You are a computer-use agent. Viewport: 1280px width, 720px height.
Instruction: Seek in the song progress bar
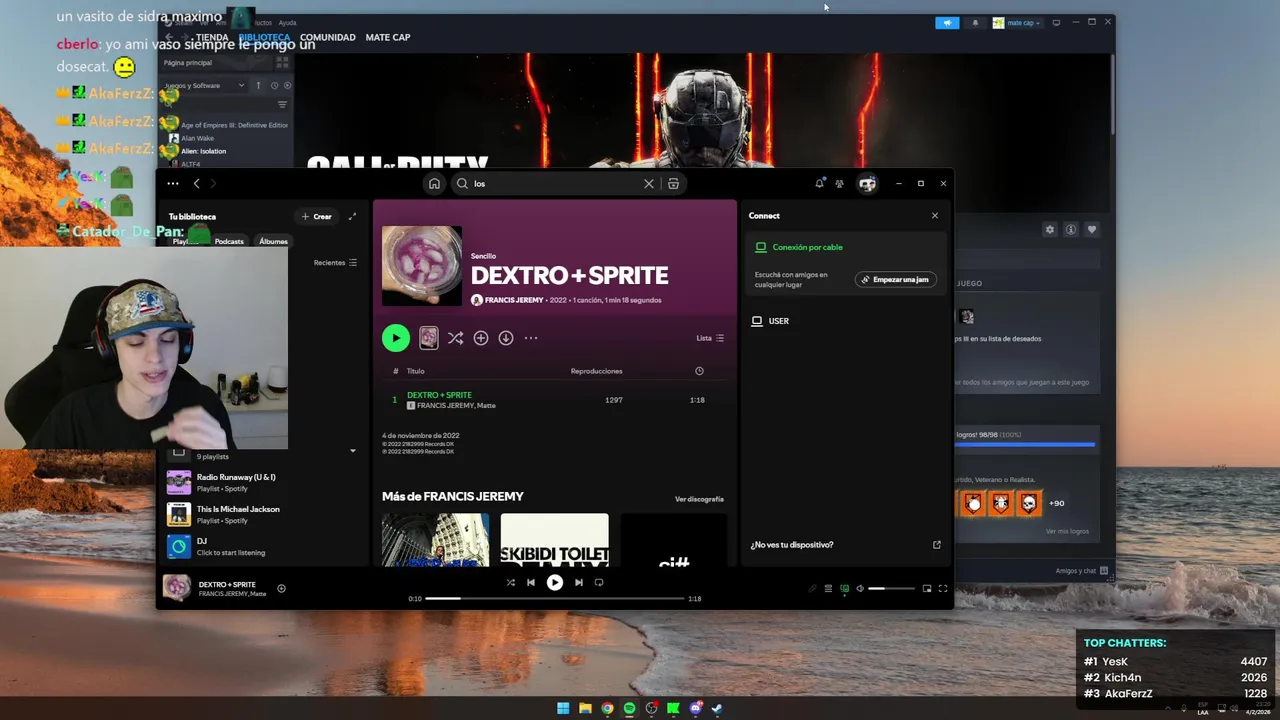[555, 598]
